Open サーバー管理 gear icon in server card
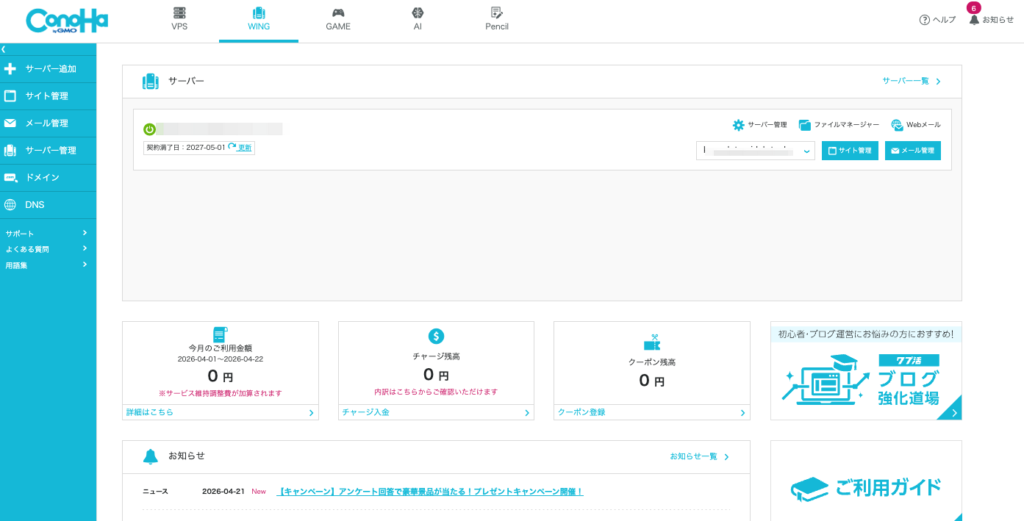1024x521 pixels. coord(739,125)
